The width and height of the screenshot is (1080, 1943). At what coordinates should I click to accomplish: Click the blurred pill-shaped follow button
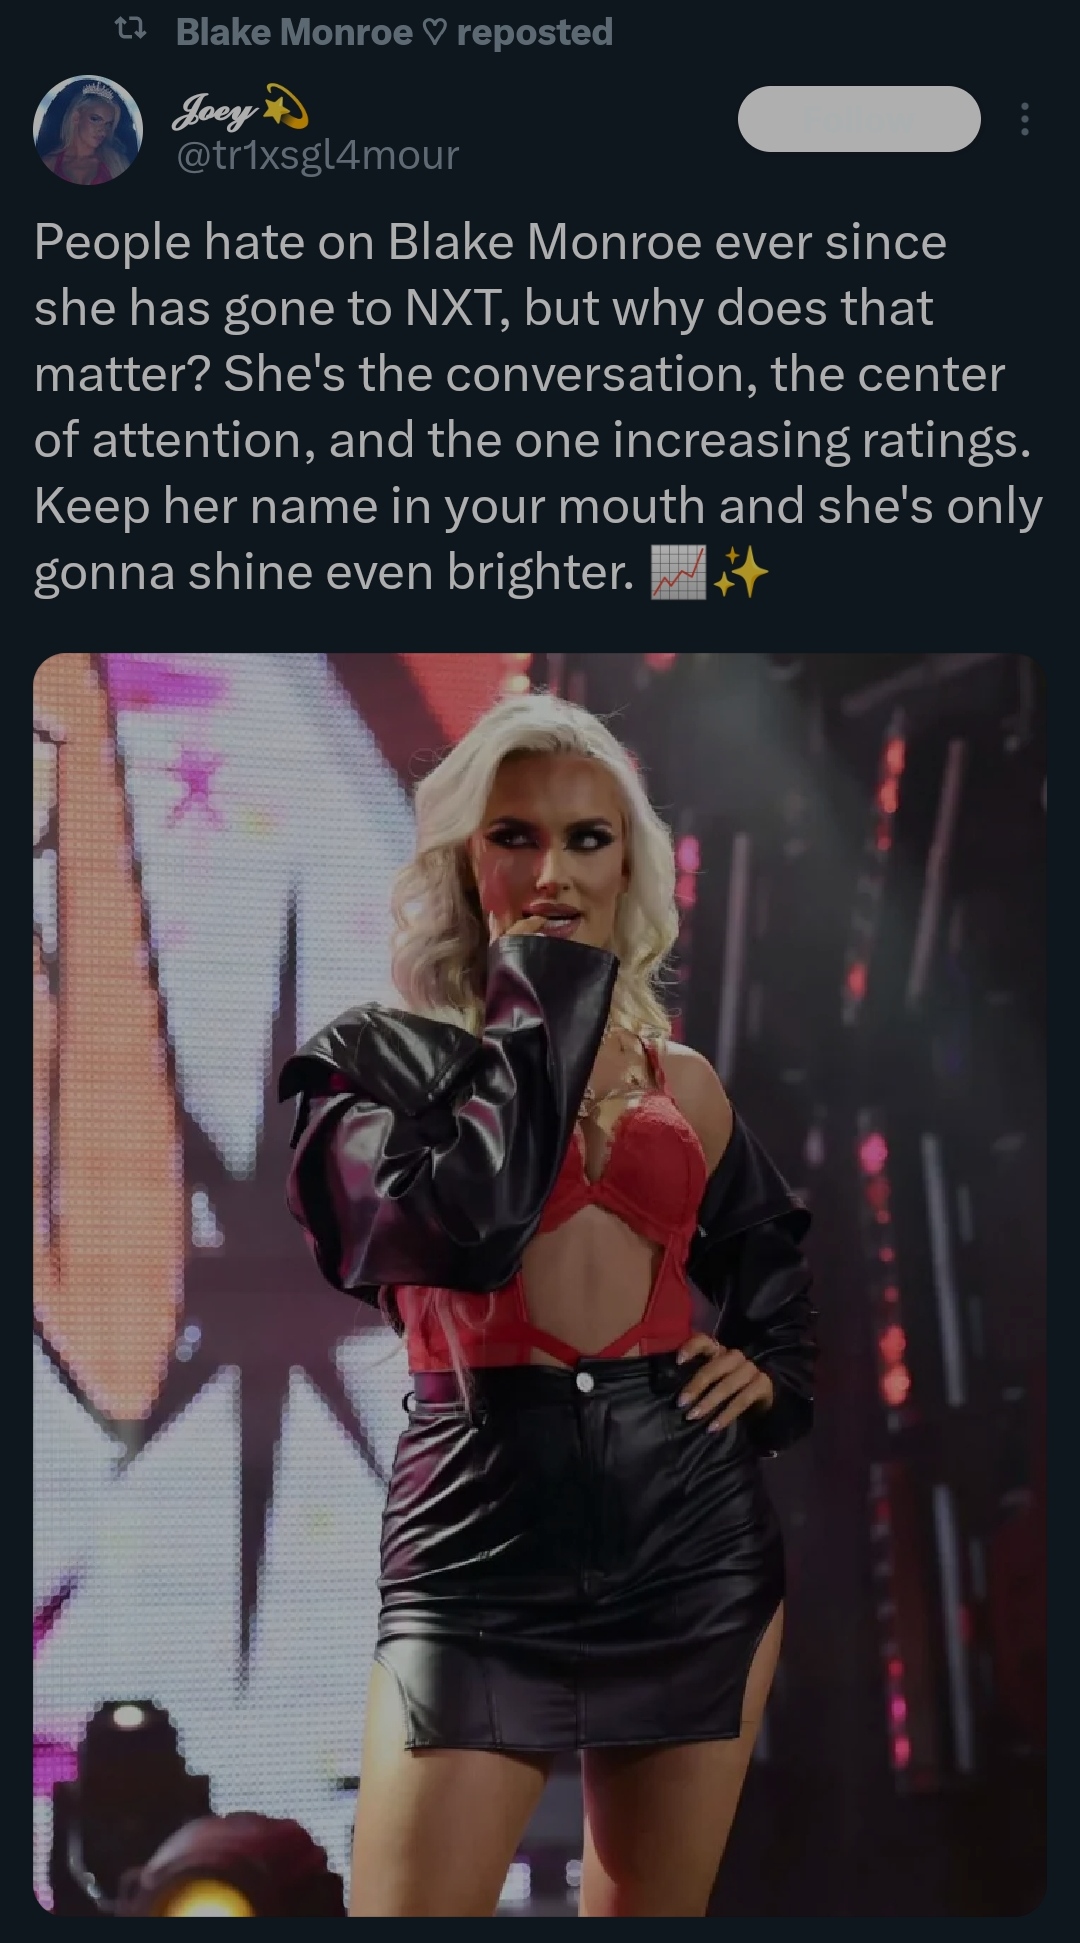click(859, 119)
